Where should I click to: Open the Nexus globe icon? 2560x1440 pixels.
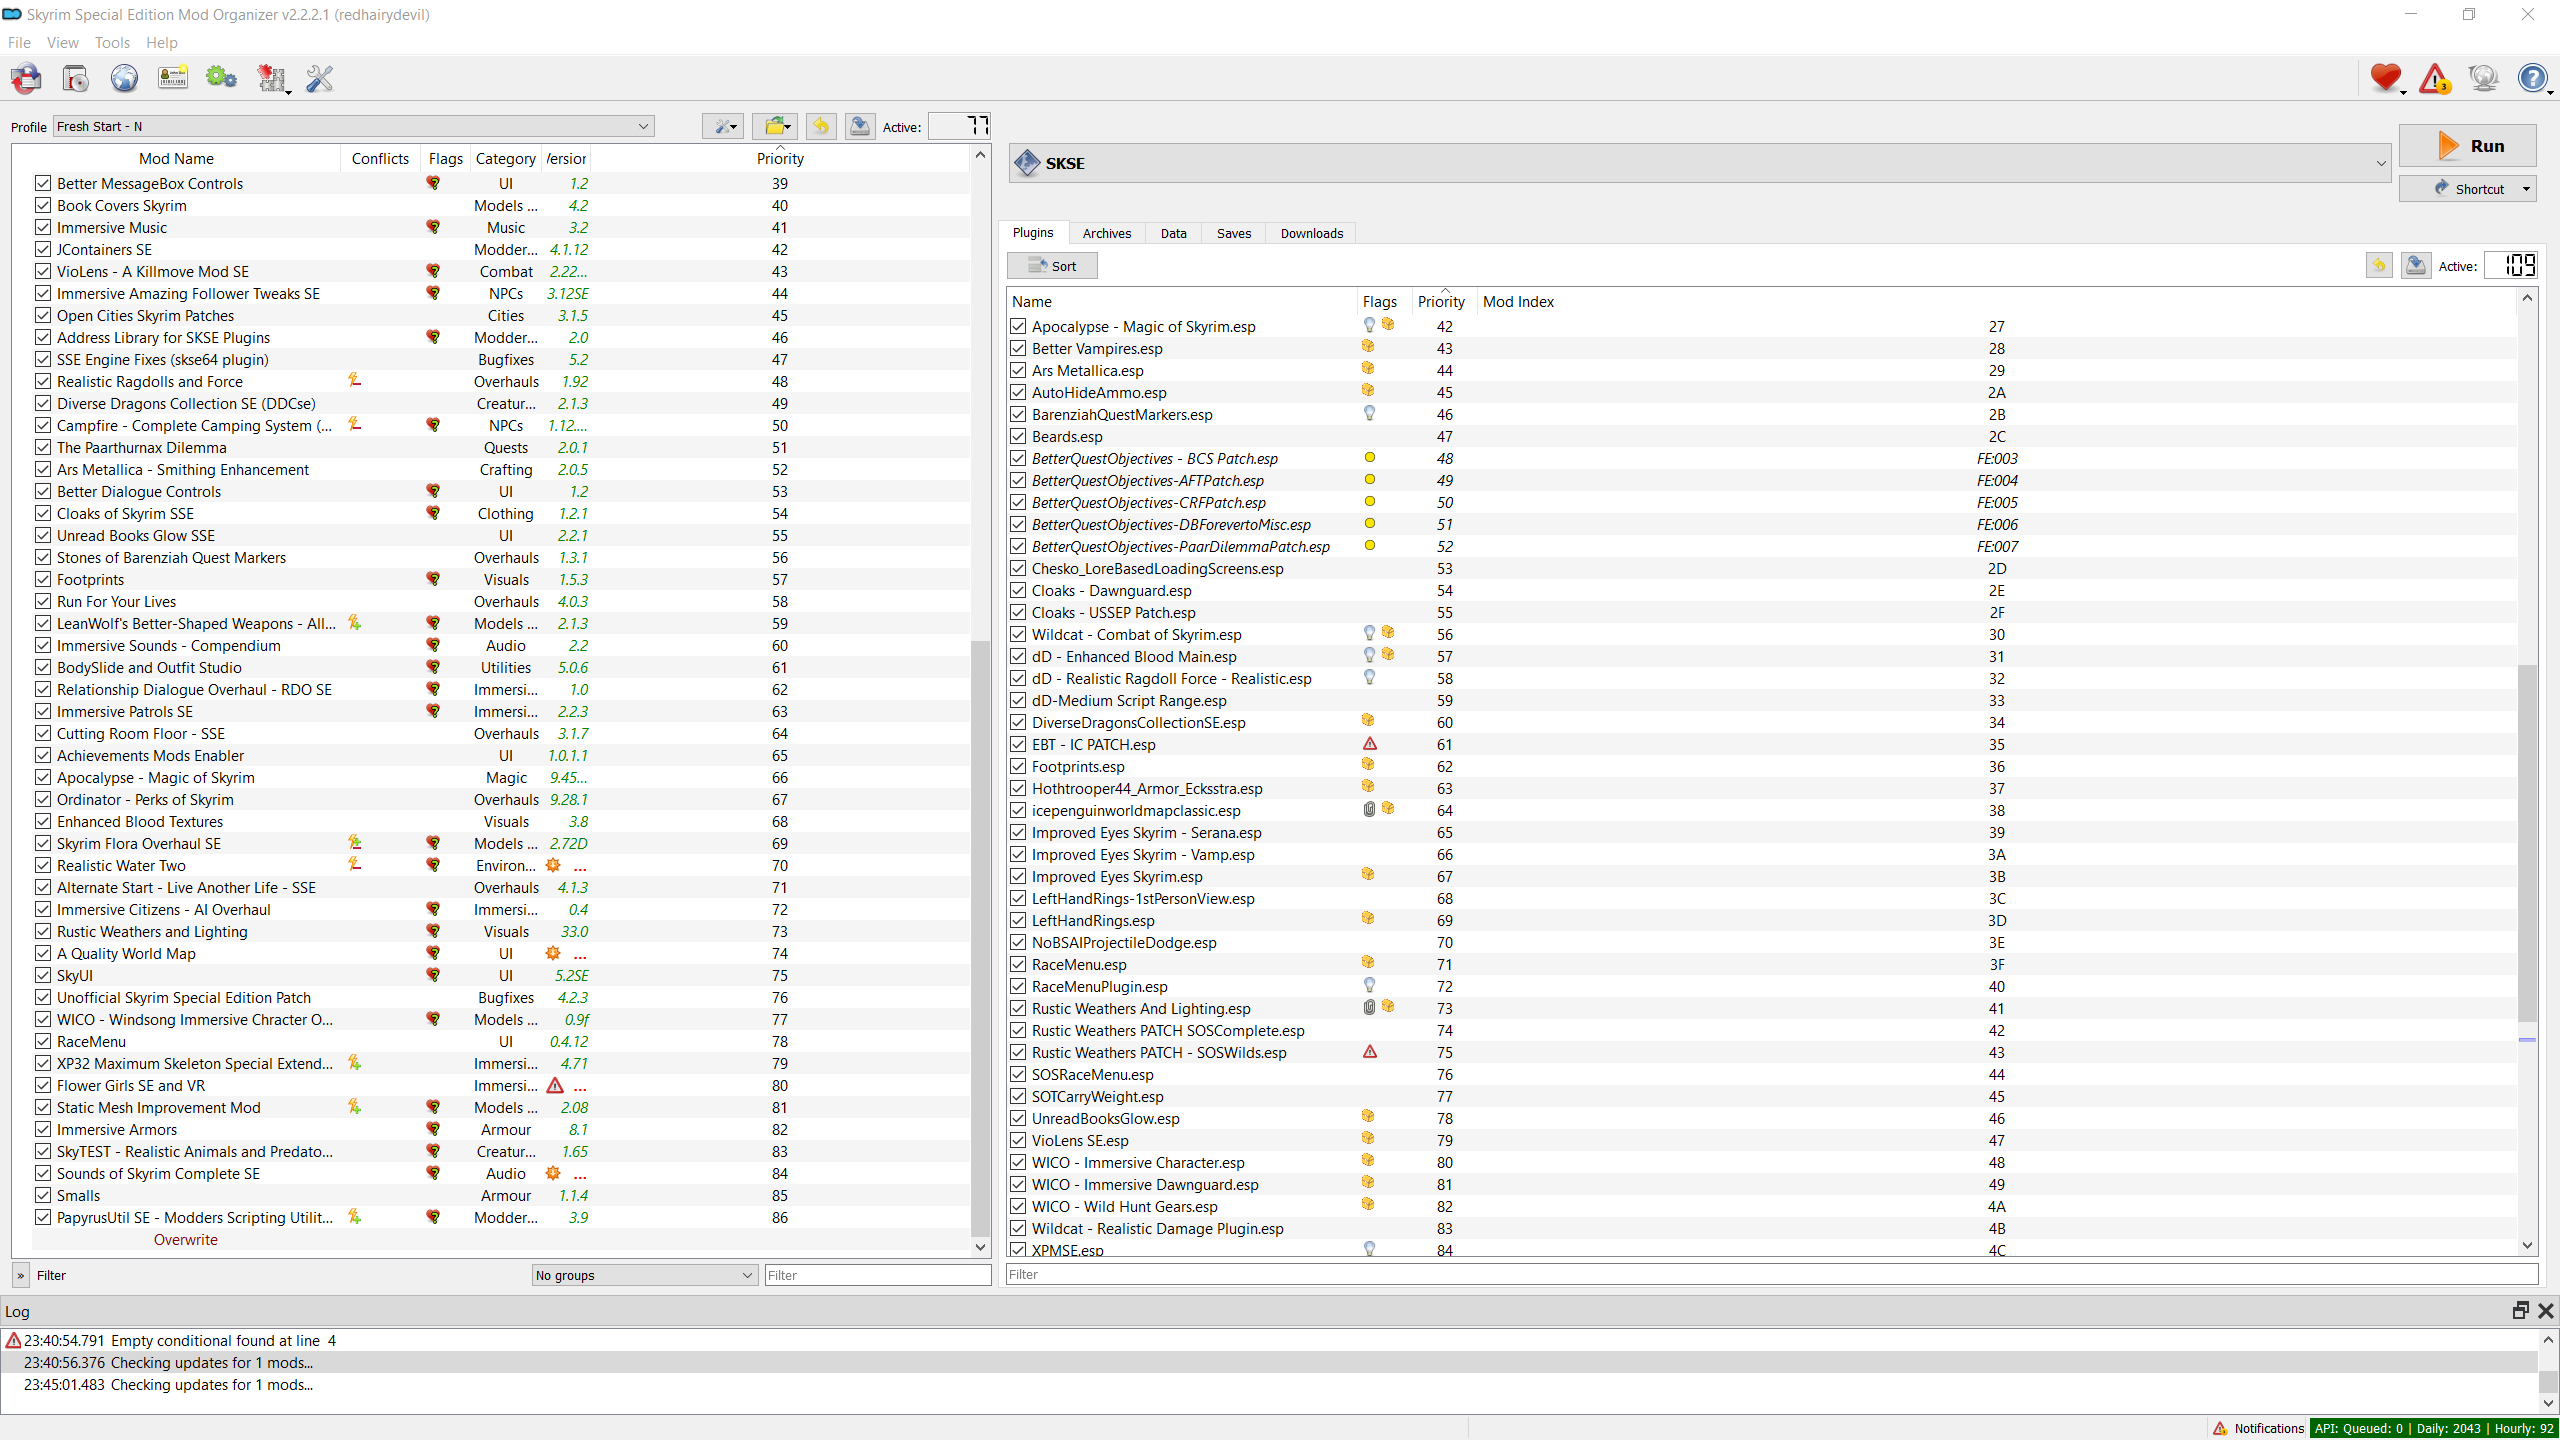coord(124,78)
